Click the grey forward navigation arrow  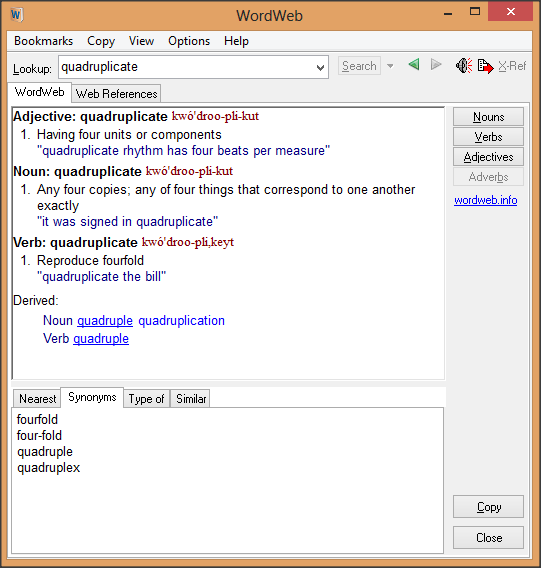[436, 65]
